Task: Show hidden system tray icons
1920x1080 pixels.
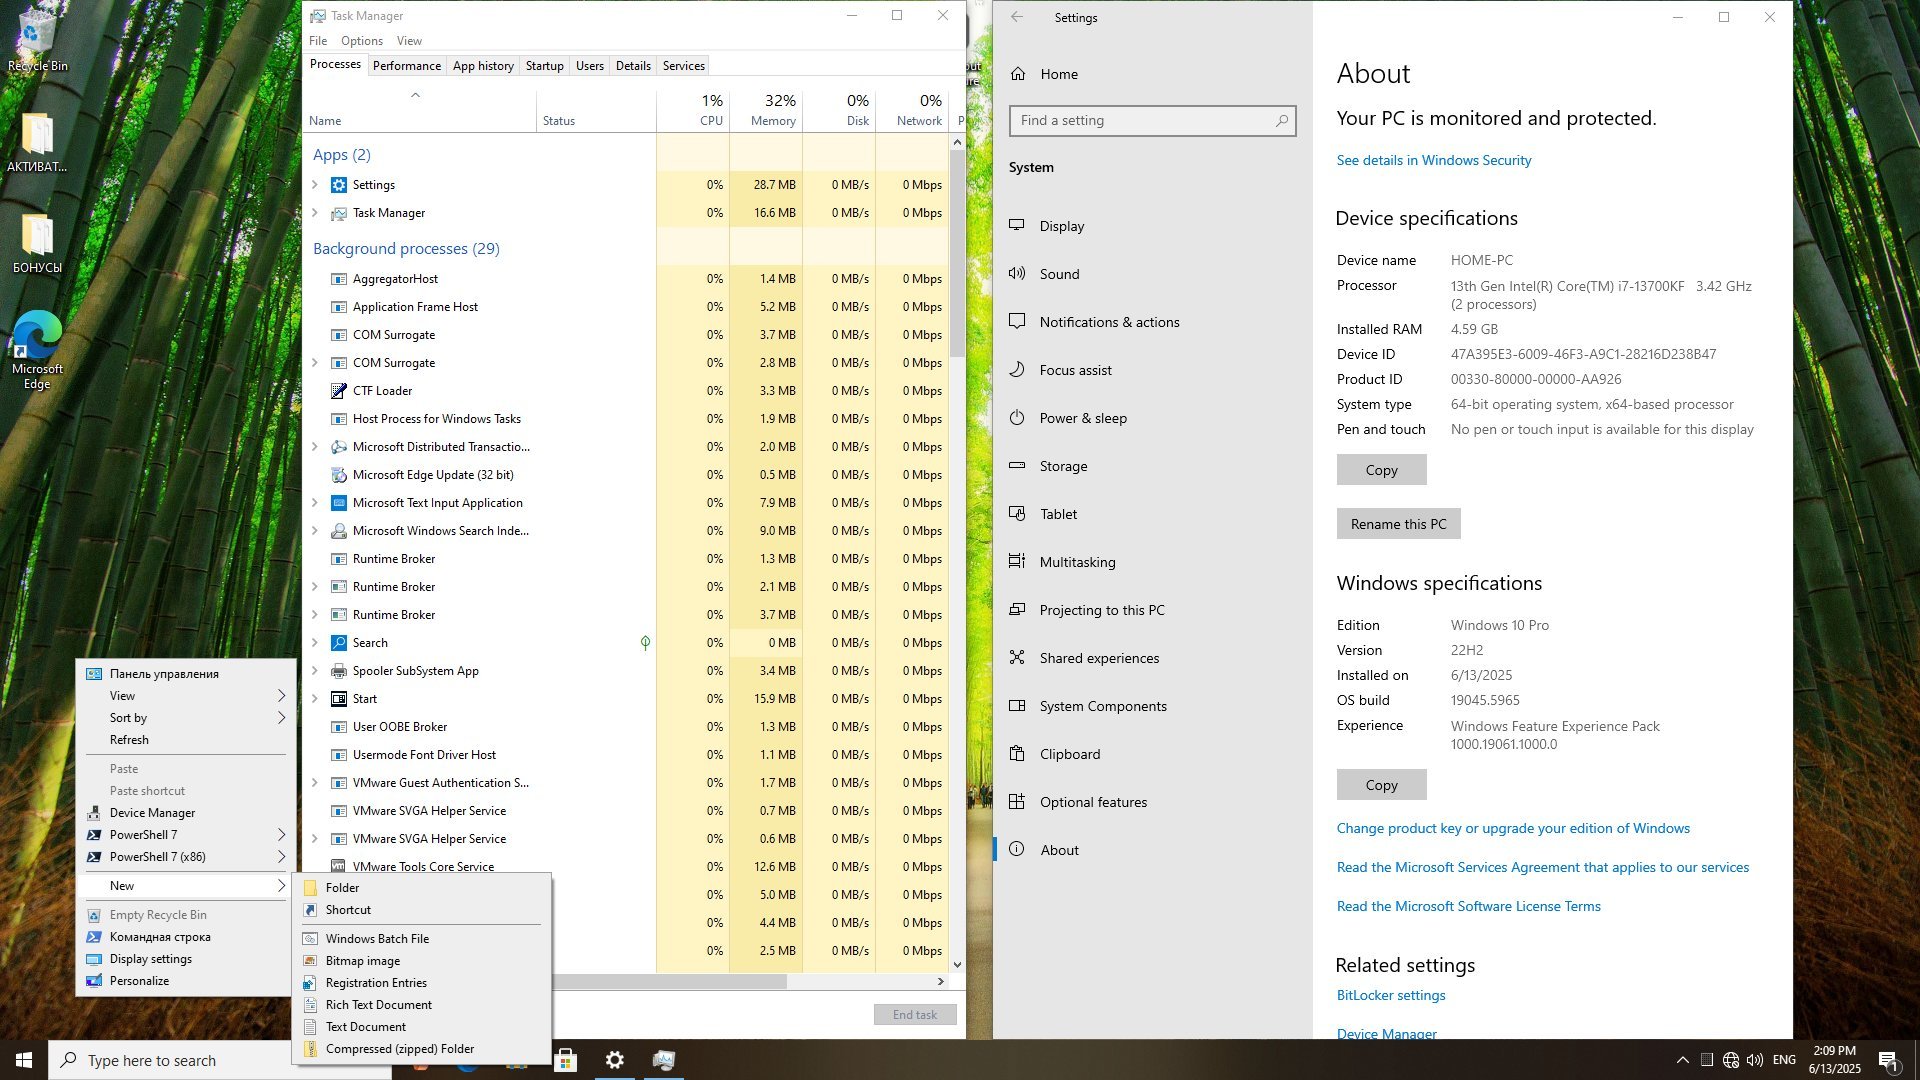Action: (x=1682, y=1060)
